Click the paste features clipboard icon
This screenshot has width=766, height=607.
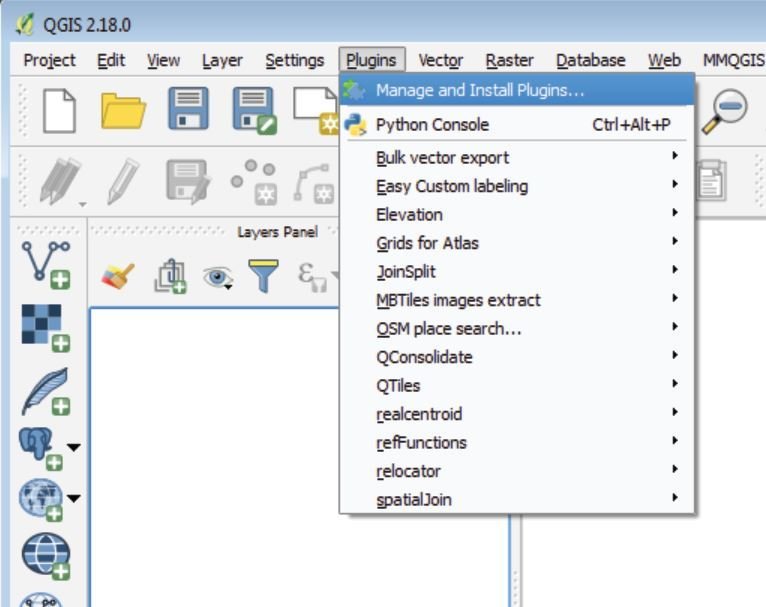[x=711, y=180]
